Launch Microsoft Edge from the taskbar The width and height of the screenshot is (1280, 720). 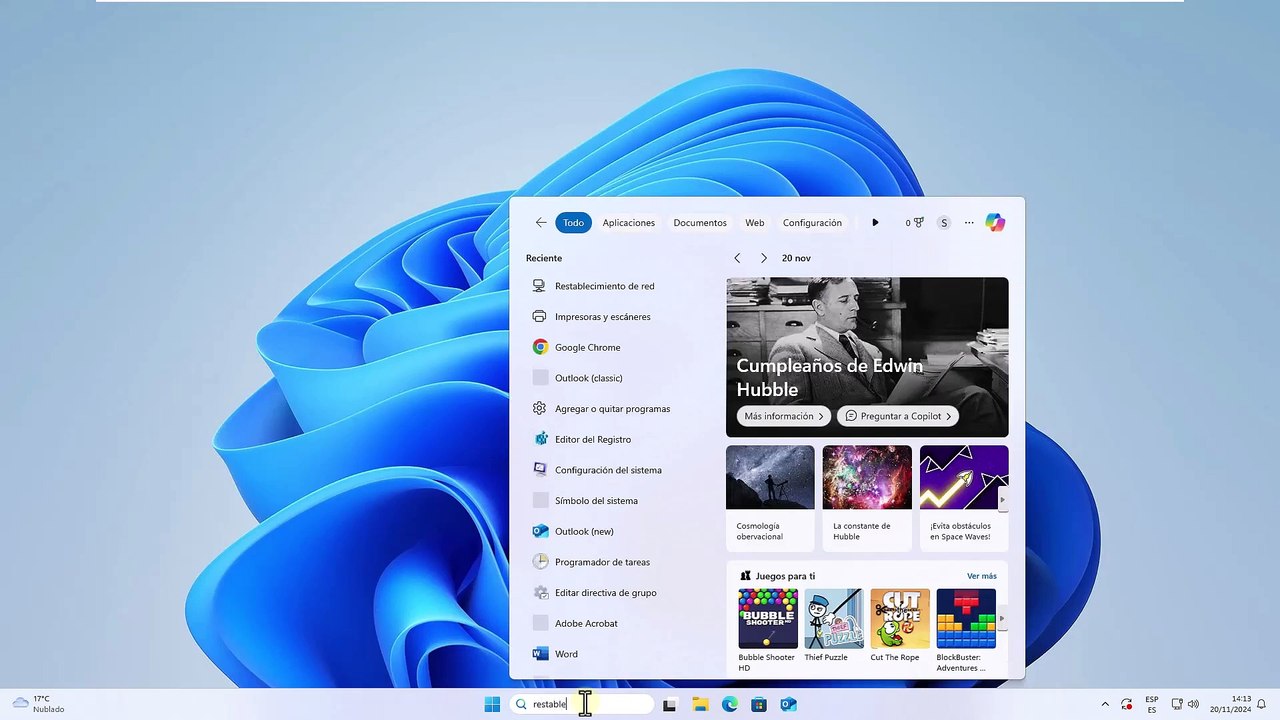[730, 704]
